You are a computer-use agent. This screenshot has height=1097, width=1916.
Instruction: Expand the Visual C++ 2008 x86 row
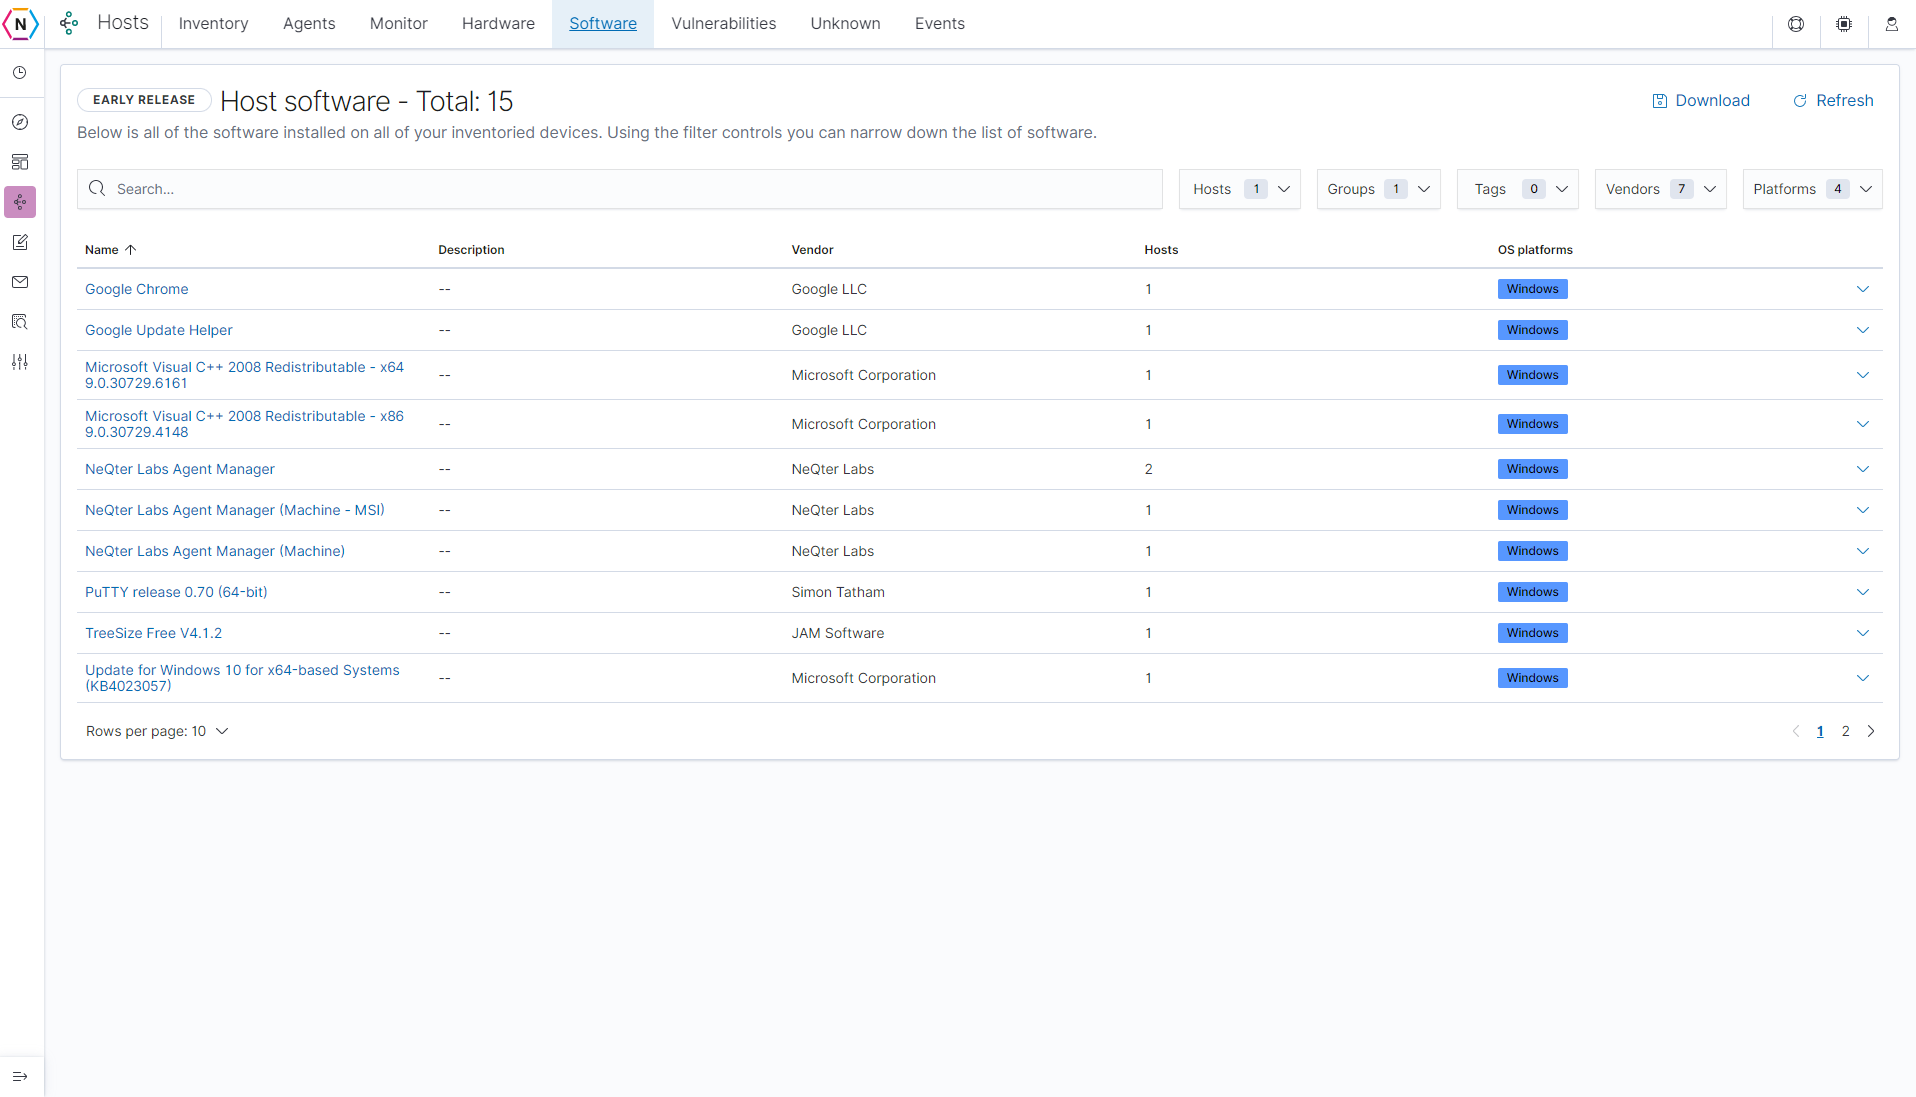(1863, 424)
